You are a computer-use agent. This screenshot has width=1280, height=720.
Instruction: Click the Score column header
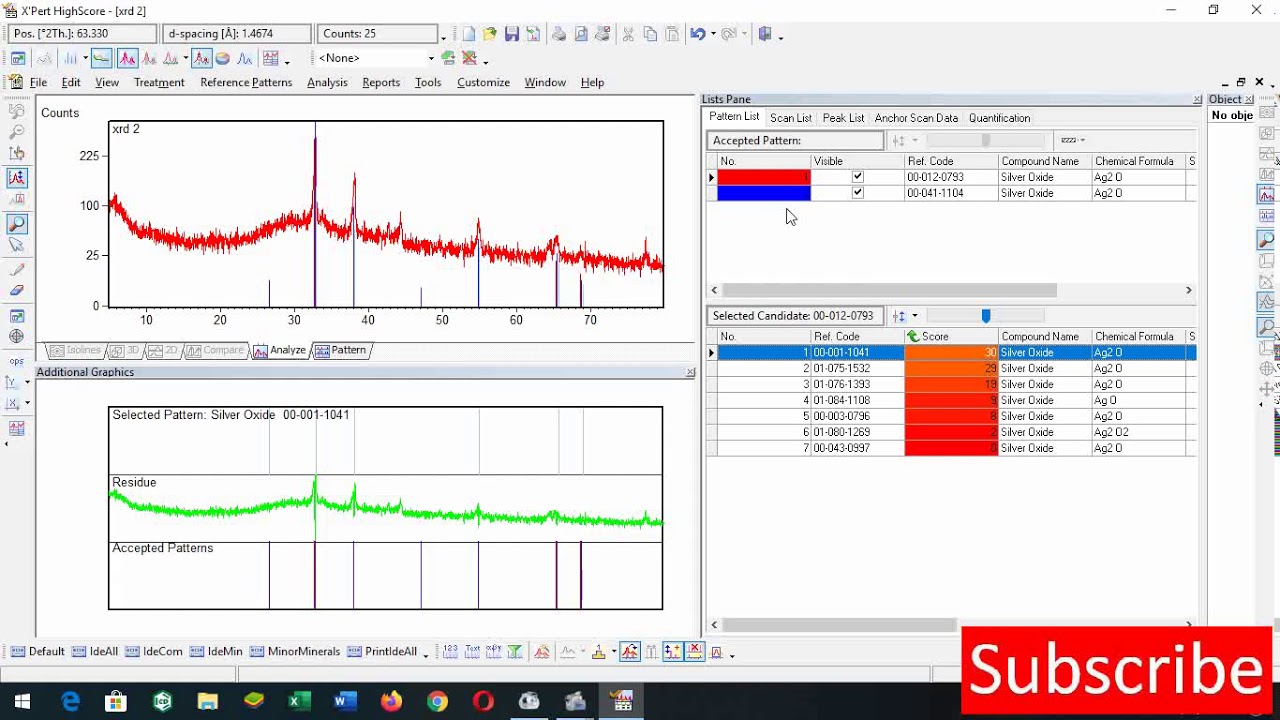[x=951, y=337]
